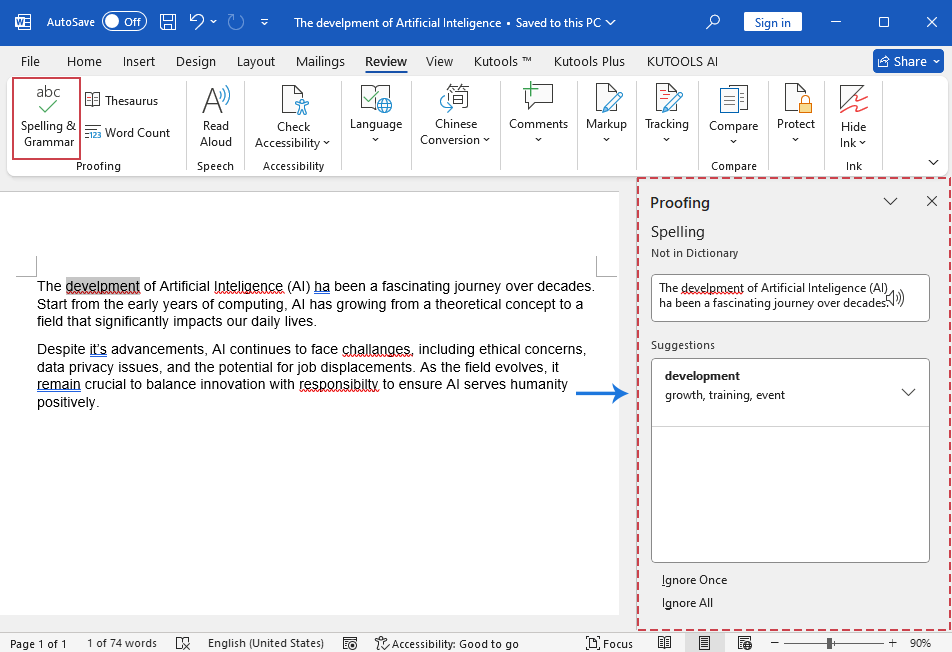Toggle the AutoSave switch
952x652 pixels.
[x=124, y=22]
